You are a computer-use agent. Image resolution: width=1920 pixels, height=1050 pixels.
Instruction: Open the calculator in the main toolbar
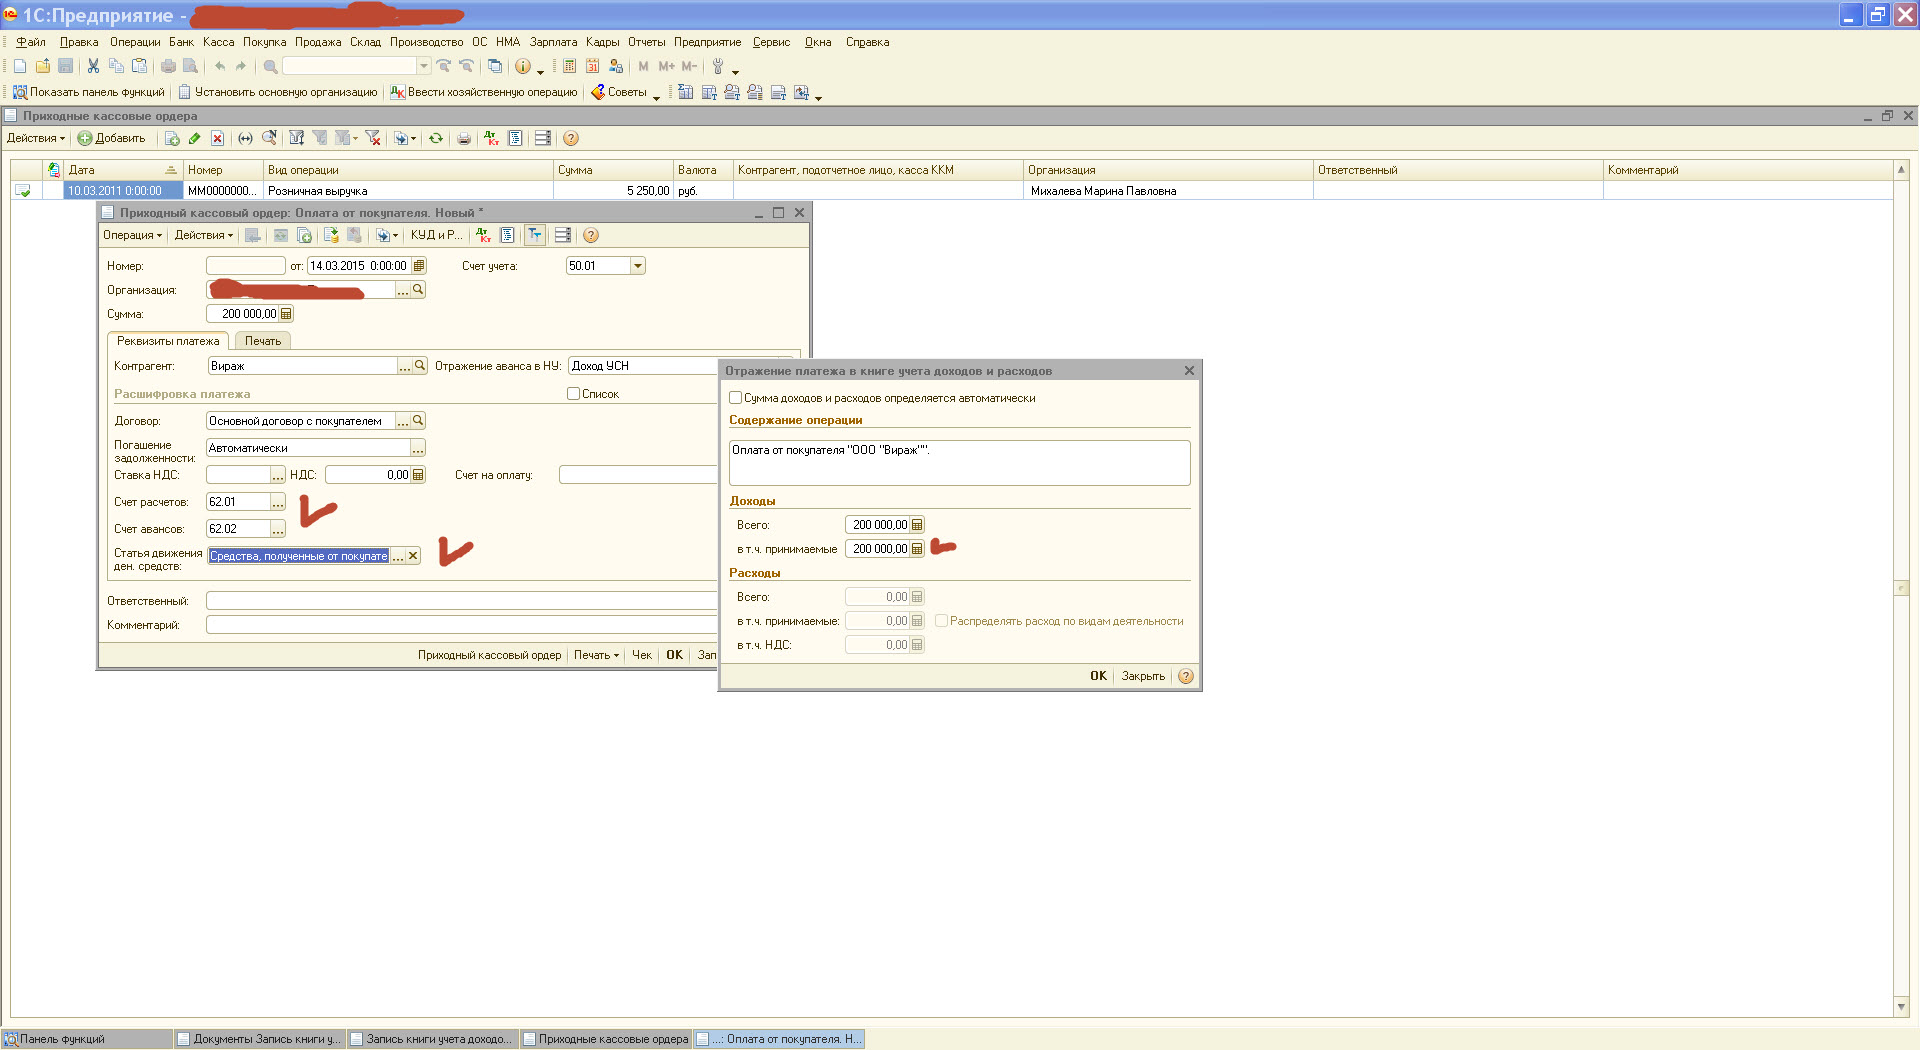pos(569,67)
